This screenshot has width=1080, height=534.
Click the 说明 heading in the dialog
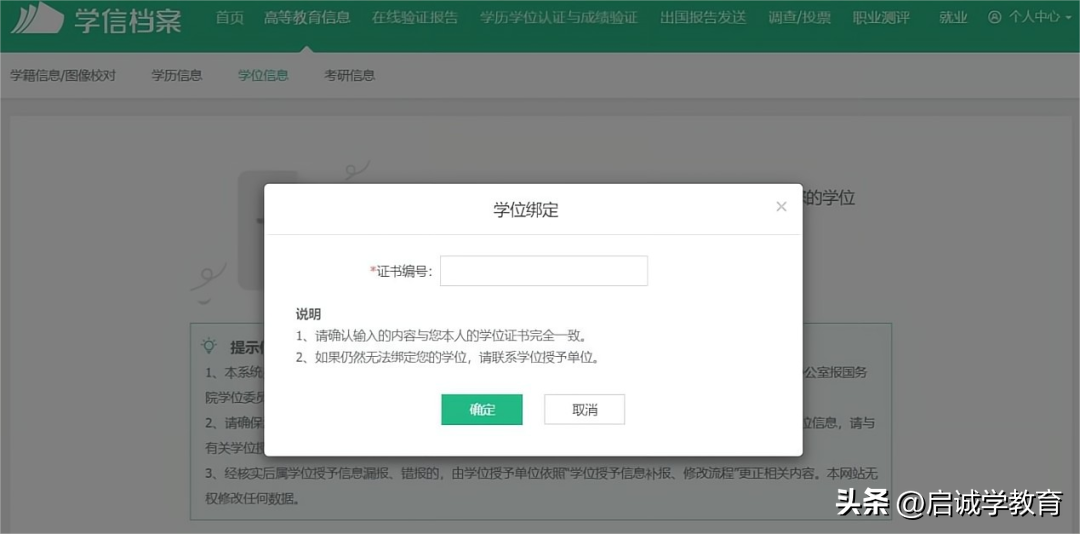click(308, 315)
